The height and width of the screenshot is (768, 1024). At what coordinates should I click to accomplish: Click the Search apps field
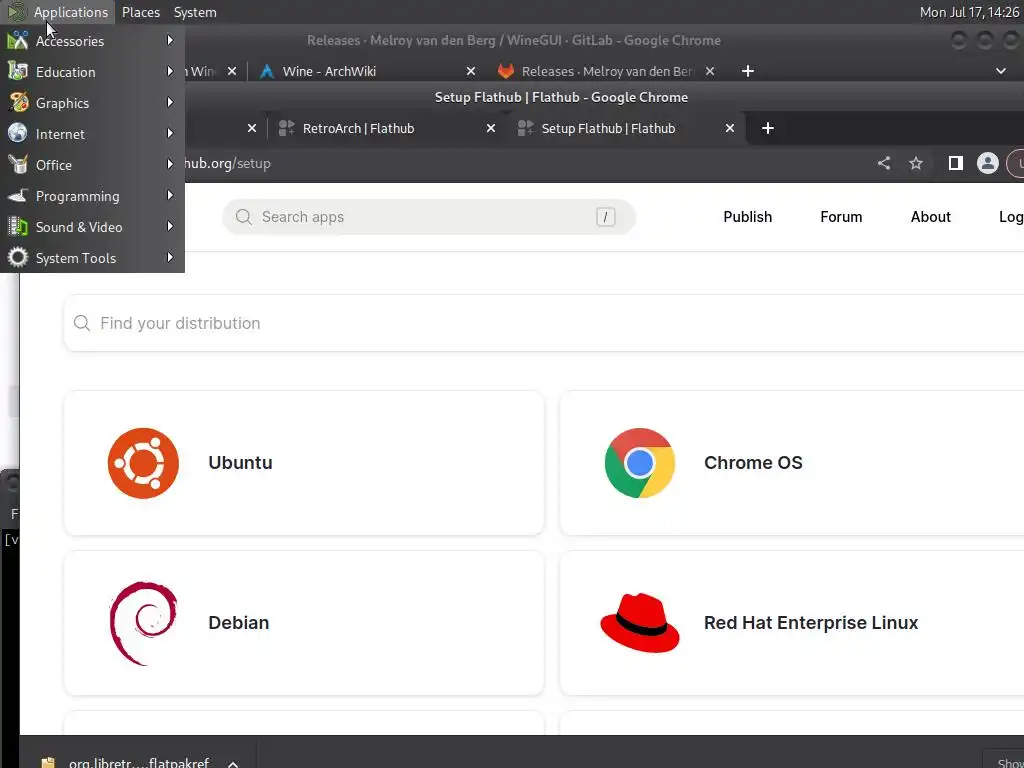pos(428,217)
